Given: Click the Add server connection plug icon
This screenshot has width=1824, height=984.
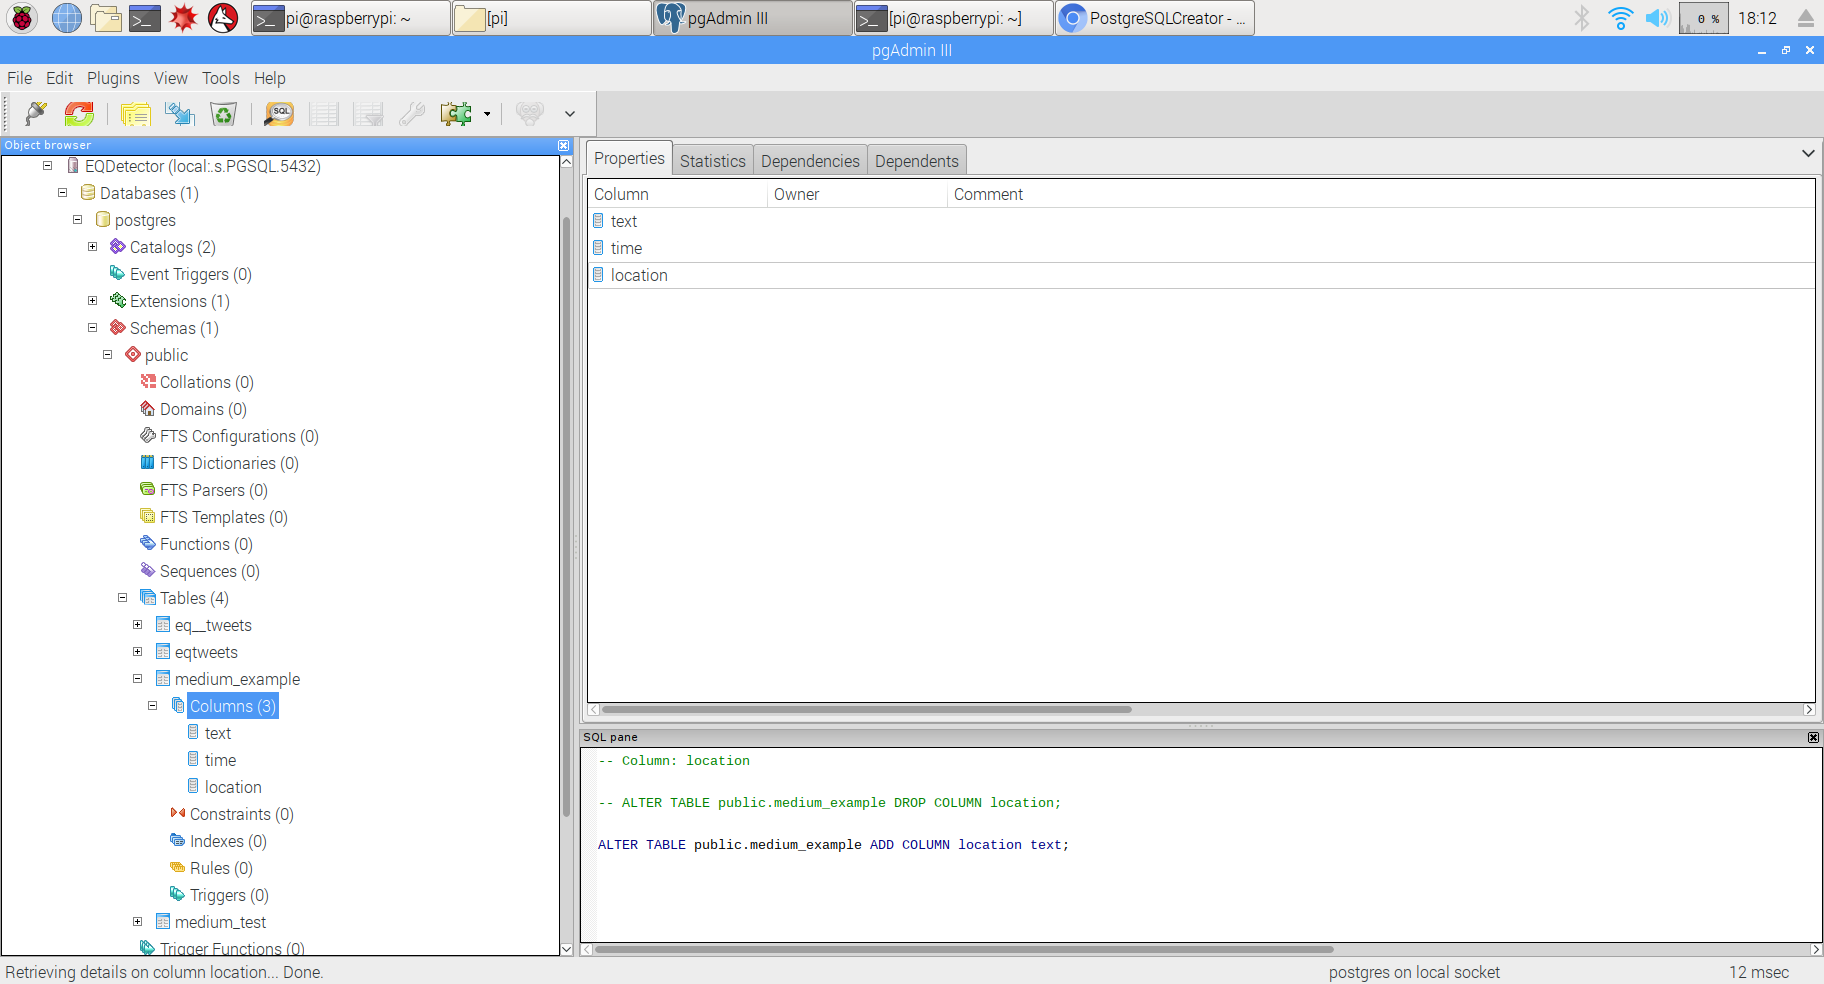Looking at the screenshot, I should point(36,114).
